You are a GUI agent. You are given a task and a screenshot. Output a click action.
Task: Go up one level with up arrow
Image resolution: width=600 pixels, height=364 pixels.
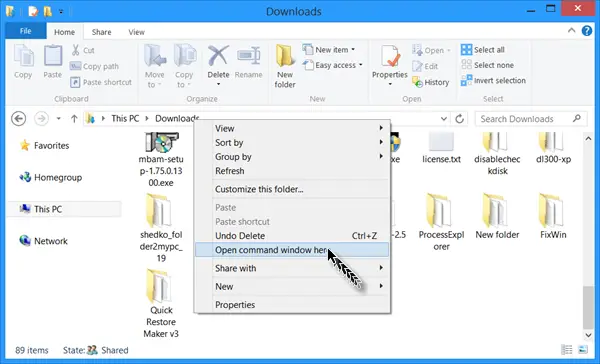click(x=74, y=119)
